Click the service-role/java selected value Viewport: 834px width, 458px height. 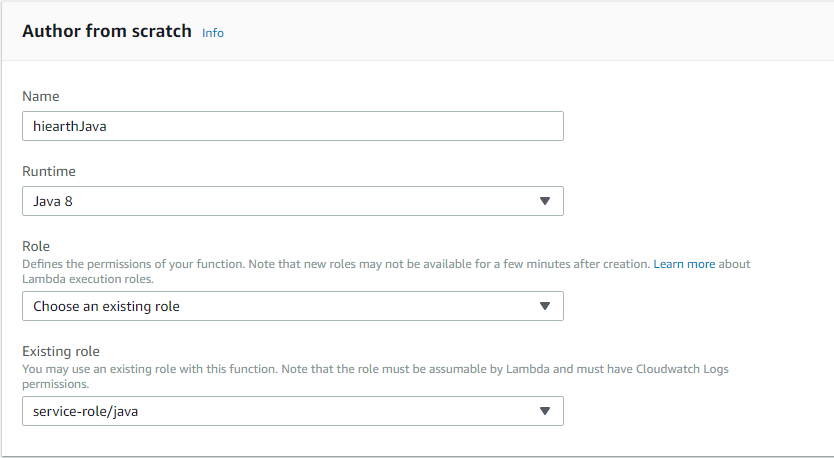point(85,411)
